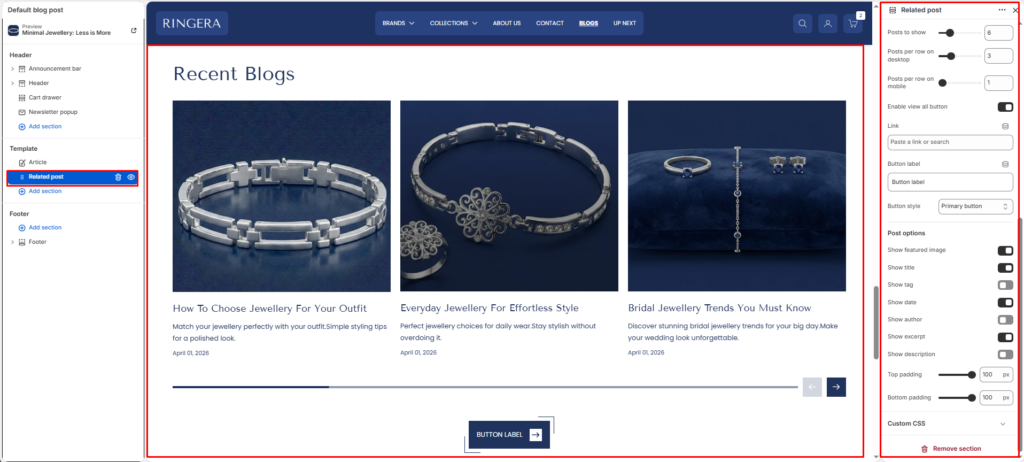Expand the Announcement bar tree item
Image resolution: width=1024 pixels, height=462 pixels.
pyautogui.click(x=12, y=69)
